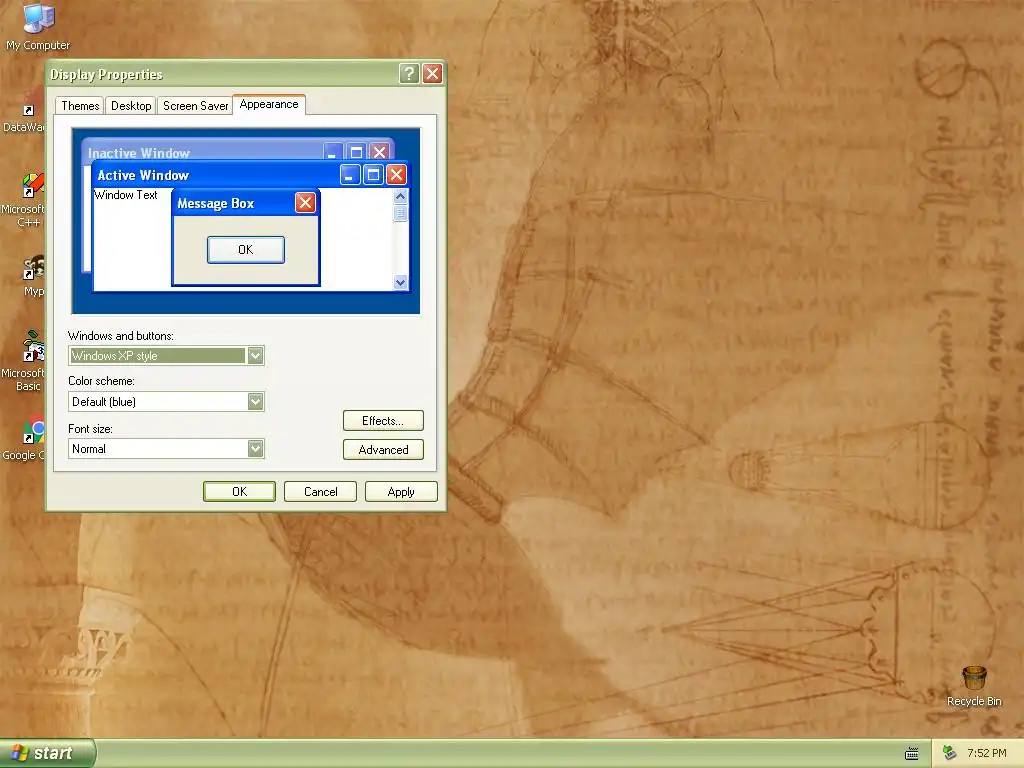Click the Message Box close button in preview
This screenshot has height=768, width=1024.
[x=305, y=203]
